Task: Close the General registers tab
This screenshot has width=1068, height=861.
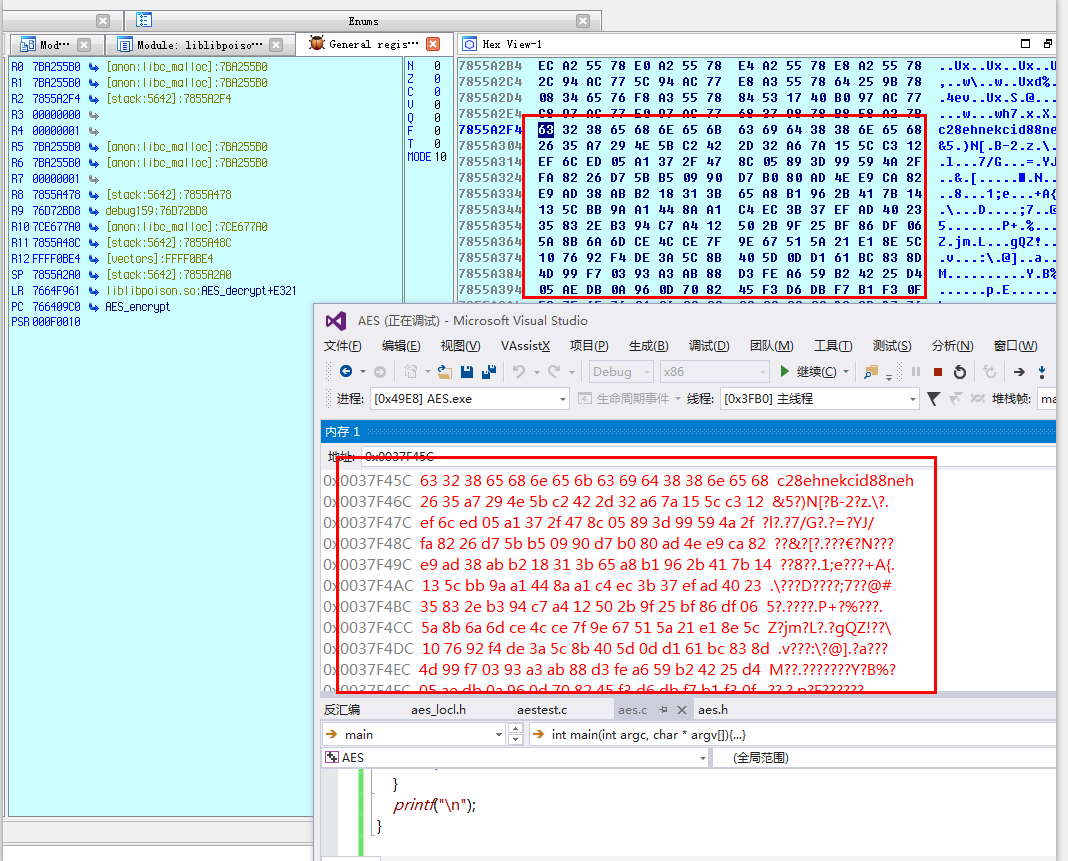Action: point(432,44)
